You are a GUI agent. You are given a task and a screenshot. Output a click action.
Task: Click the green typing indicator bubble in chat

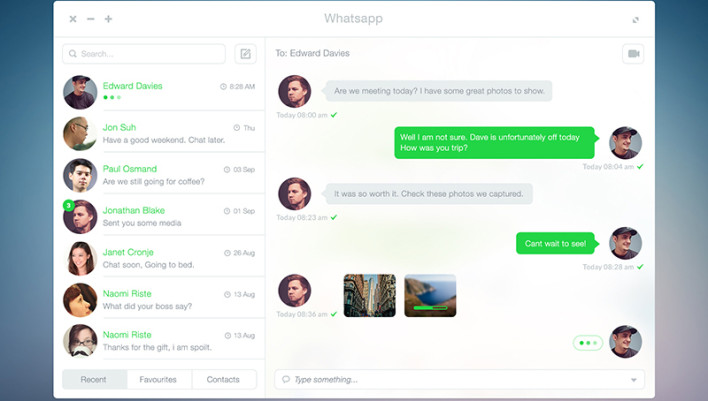pyautogui.click(x=588, y=343)
